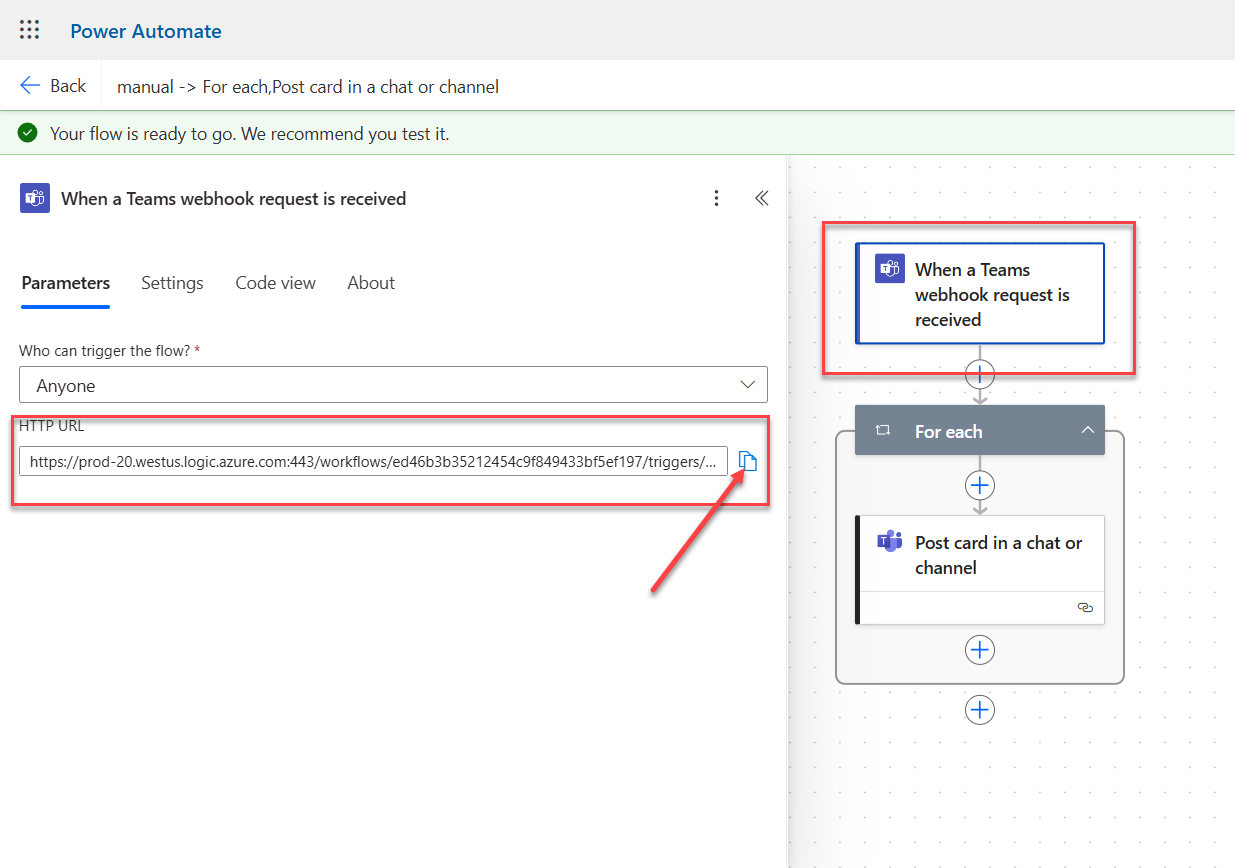The width and height of the screenshot is (1235, 868).
Task: Add a new step below the For each block
Action: pyautogui.click(x=980, y=710)
